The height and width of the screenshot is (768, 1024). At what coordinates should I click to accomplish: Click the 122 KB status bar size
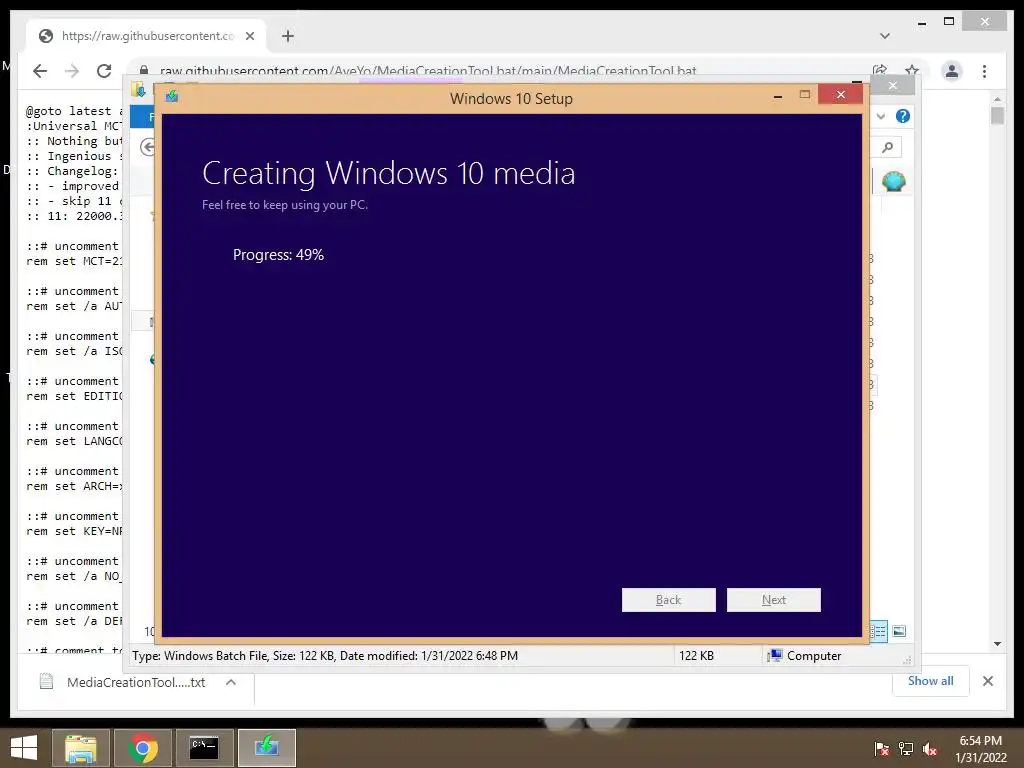pos(696,656)
